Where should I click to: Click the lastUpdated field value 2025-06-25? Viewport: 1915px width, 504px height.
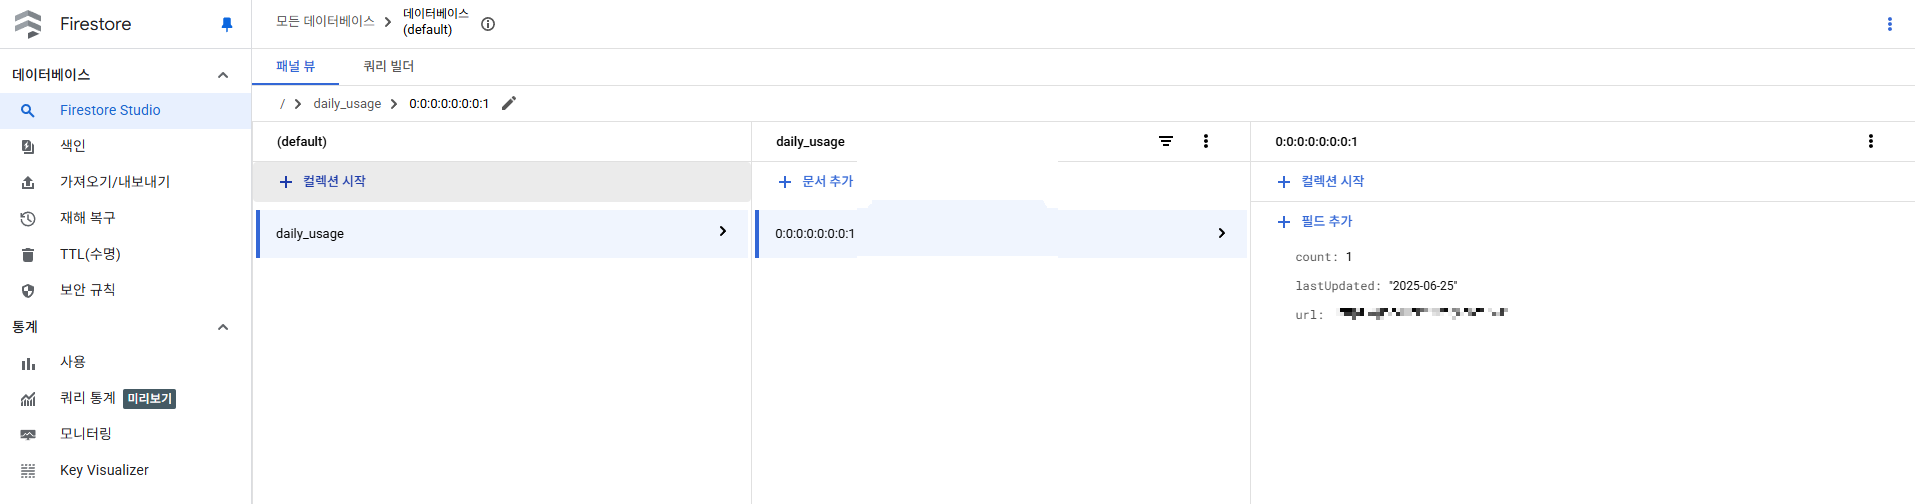coord(1423,286)
